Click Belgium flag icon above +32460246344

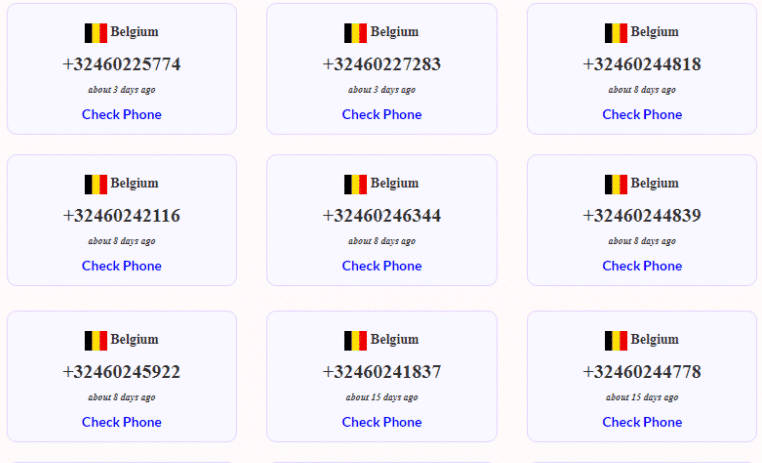(x=356, y=185)
